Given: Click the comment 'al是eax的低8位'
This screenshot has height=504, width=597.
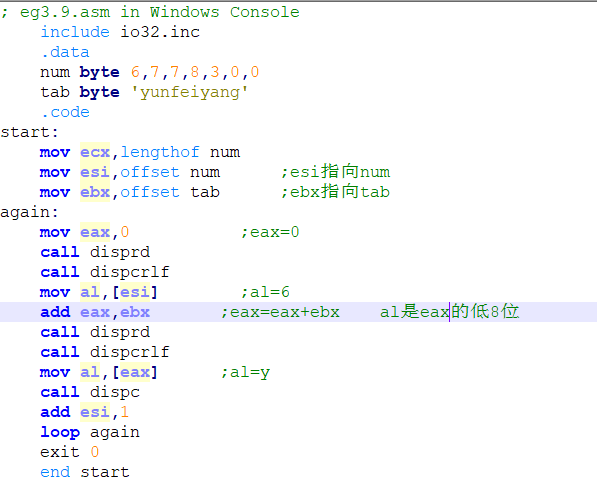Looking at the screenshot, I should tap(449, 312).
